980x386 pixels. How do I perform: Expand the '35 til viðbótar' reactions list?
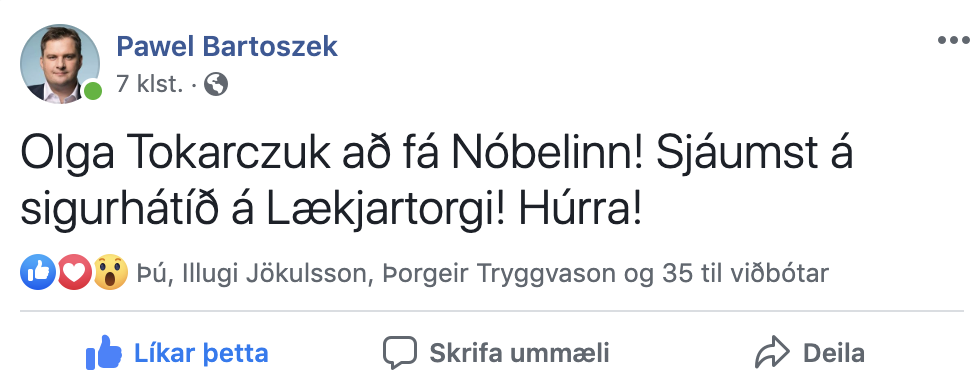click(741, 274)
